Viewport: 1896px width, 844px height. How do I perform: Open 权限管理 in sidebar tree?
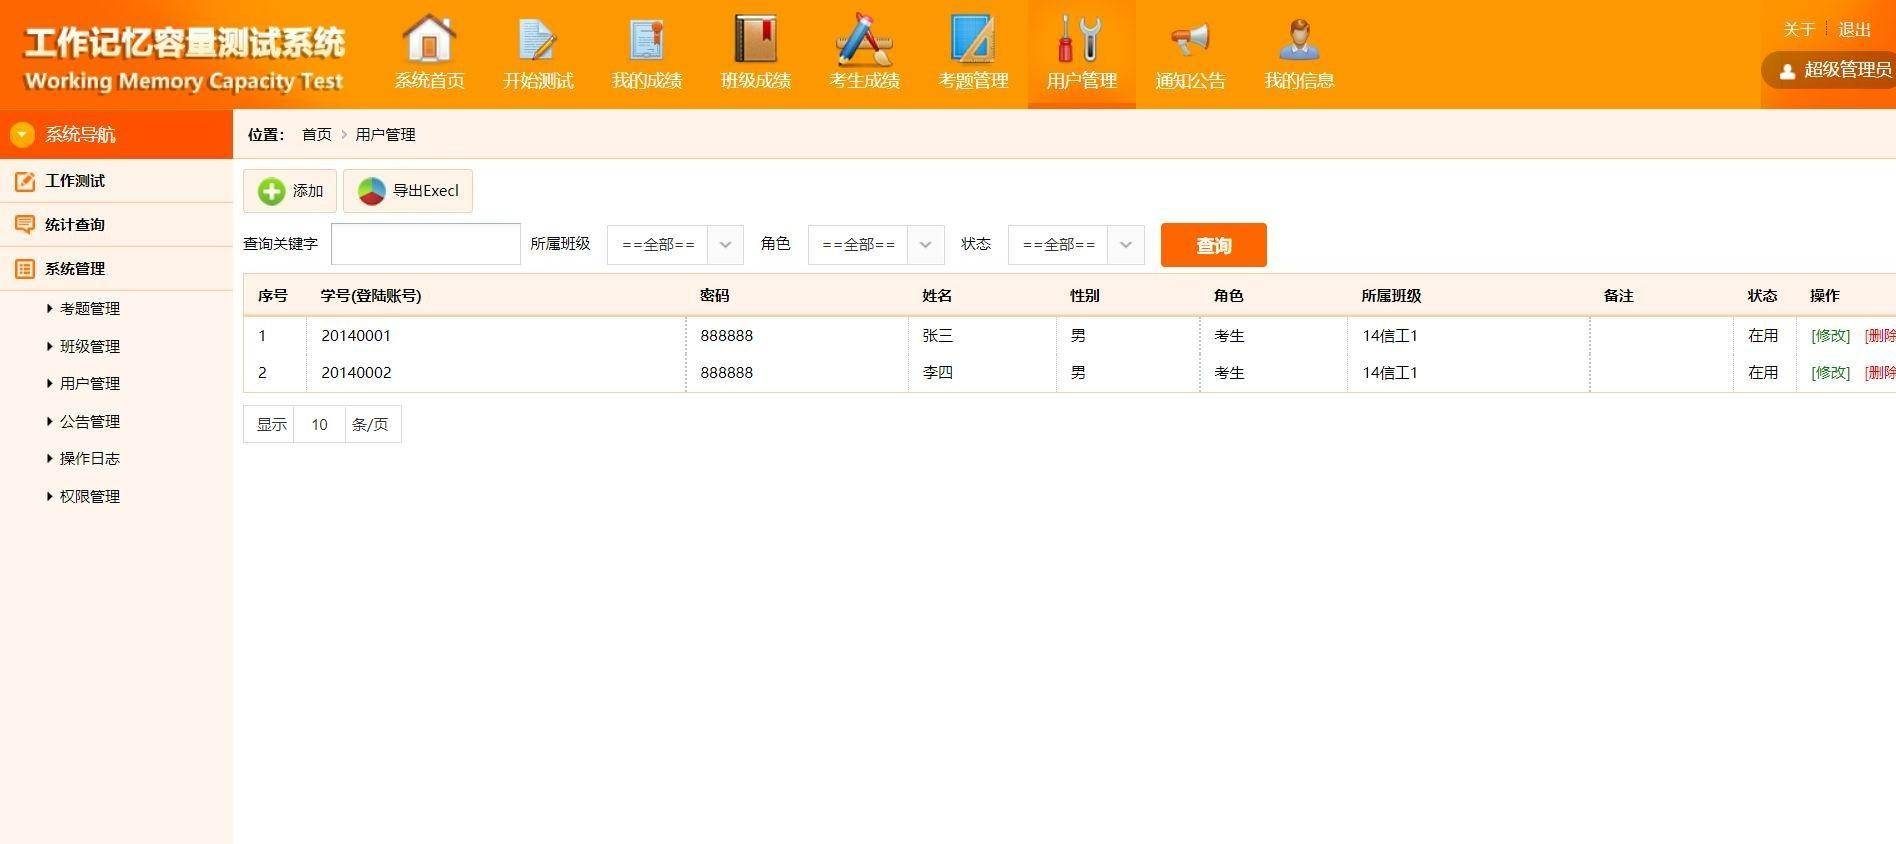89,497
